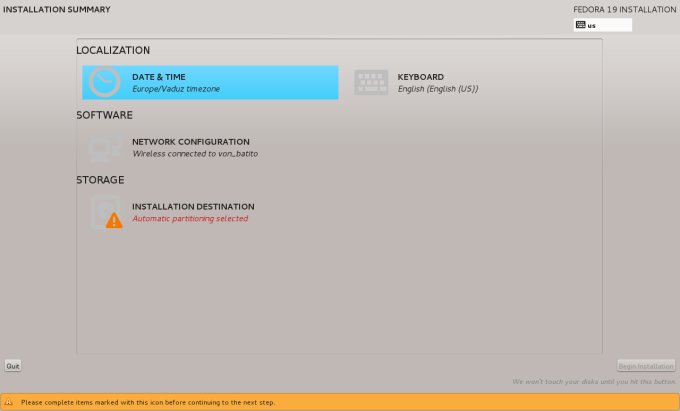This screenshot has width=680, height=411.
Task: Click the Quit button
Action: tap(13, 366)
